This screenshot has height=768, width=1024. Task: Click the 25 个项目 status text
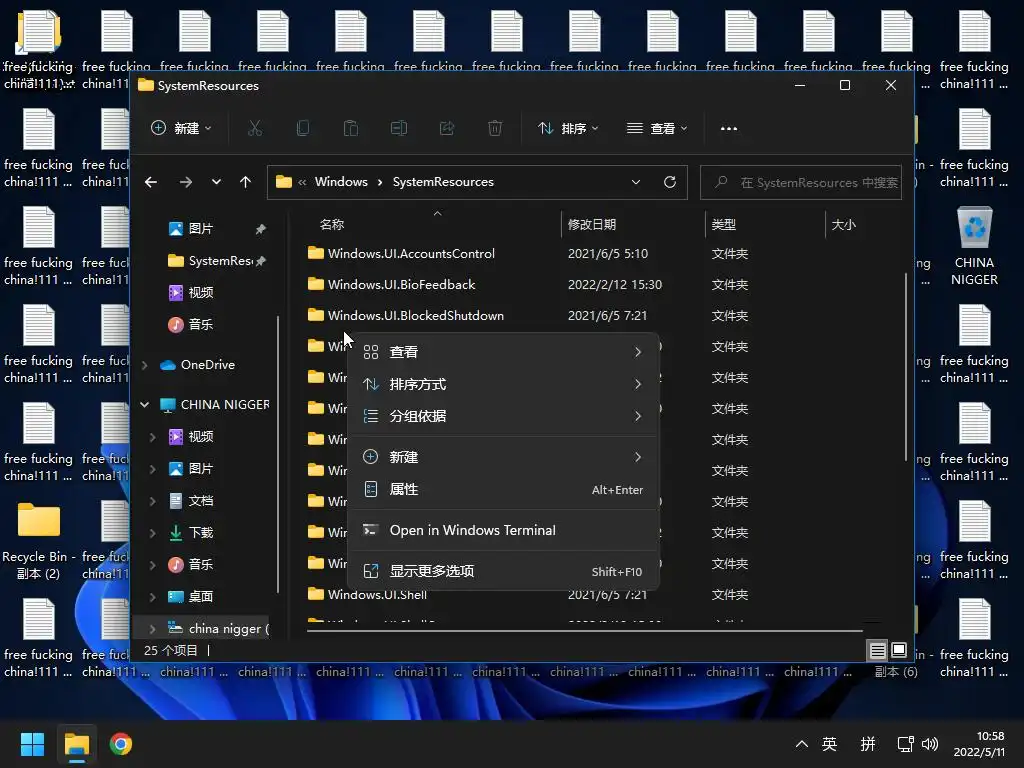pyautogui.click(x=170, y=650)
